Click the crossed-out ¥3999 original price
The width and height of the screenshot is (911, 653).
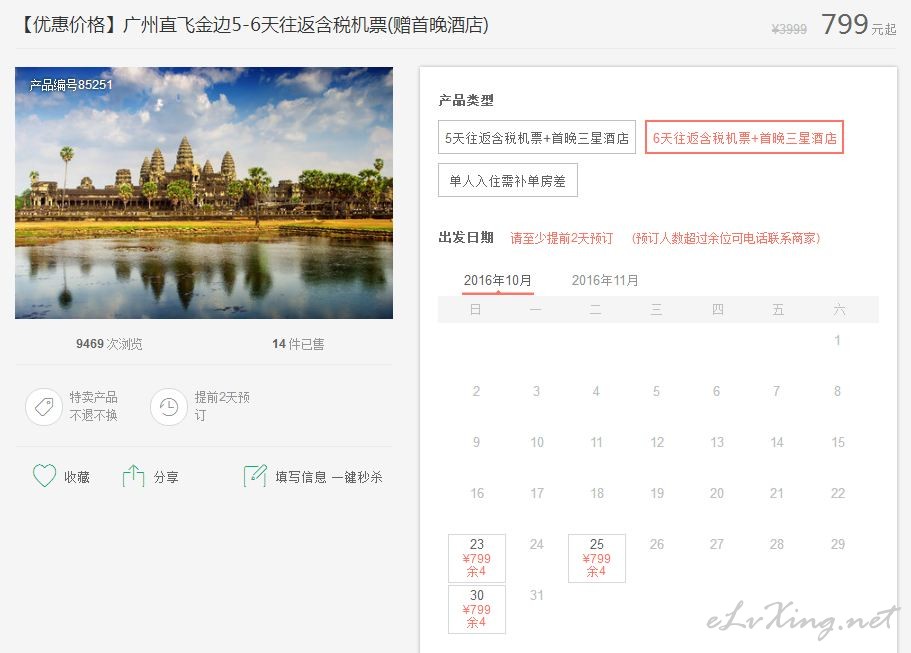point(789,29)
